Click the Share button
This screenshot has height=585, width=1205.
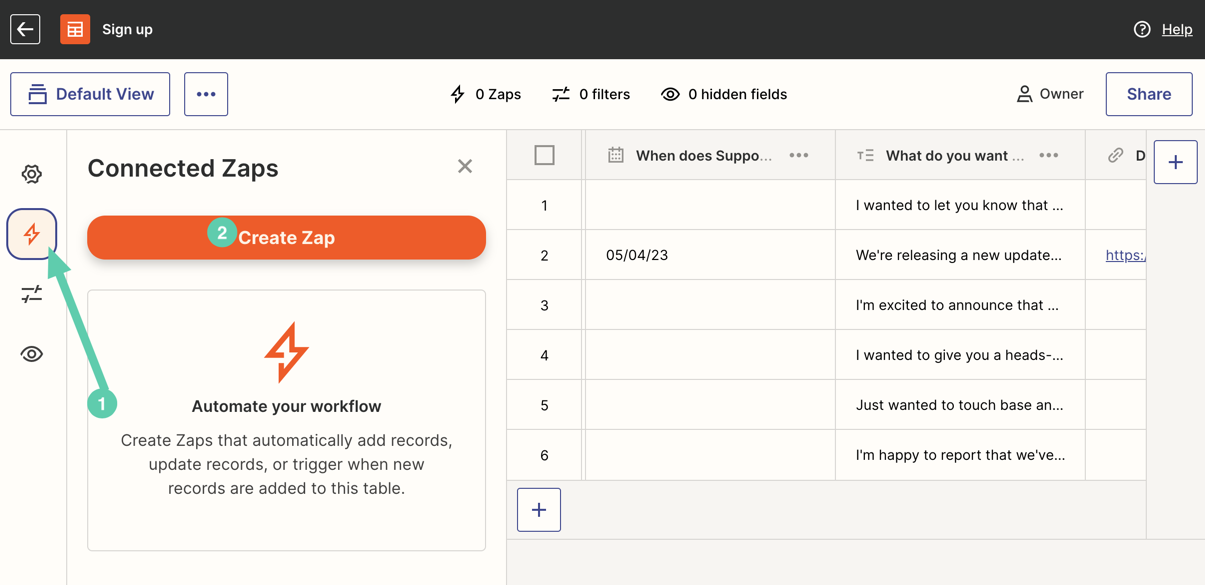click(1149, 94)
